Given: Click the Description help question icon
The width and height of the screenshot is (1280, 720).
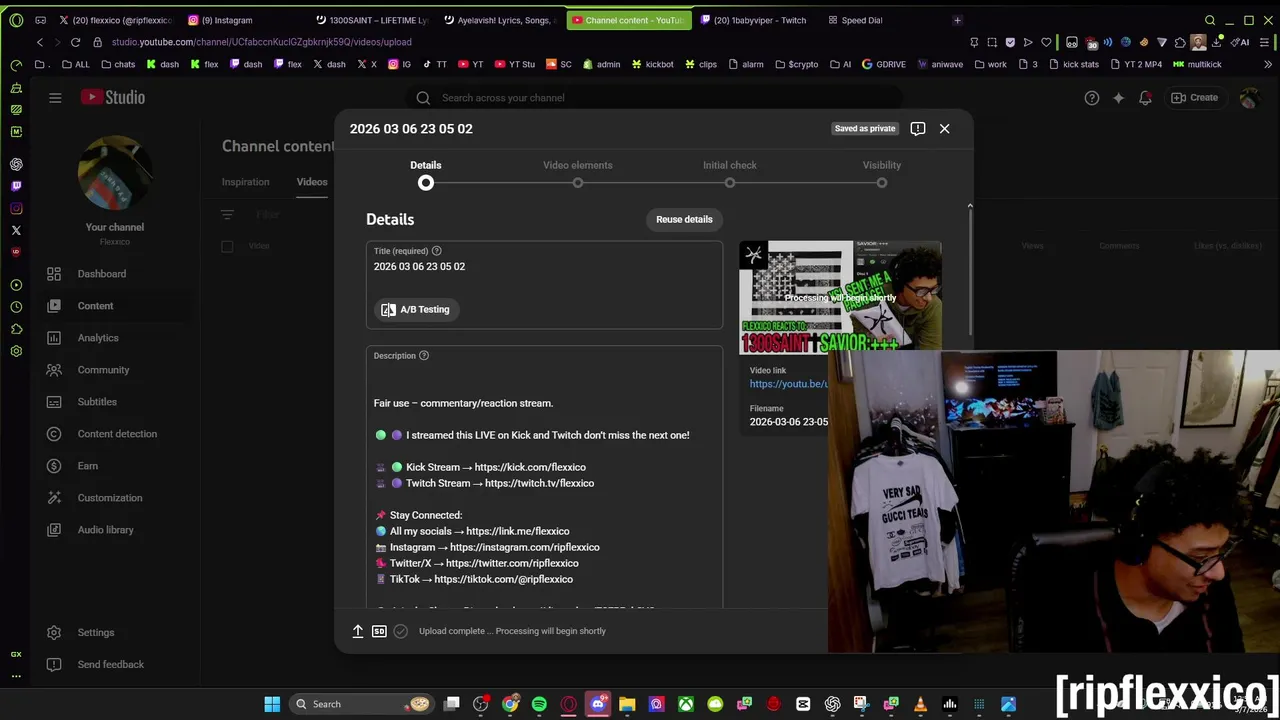Looking at the screenshot, I should point(424,356).
